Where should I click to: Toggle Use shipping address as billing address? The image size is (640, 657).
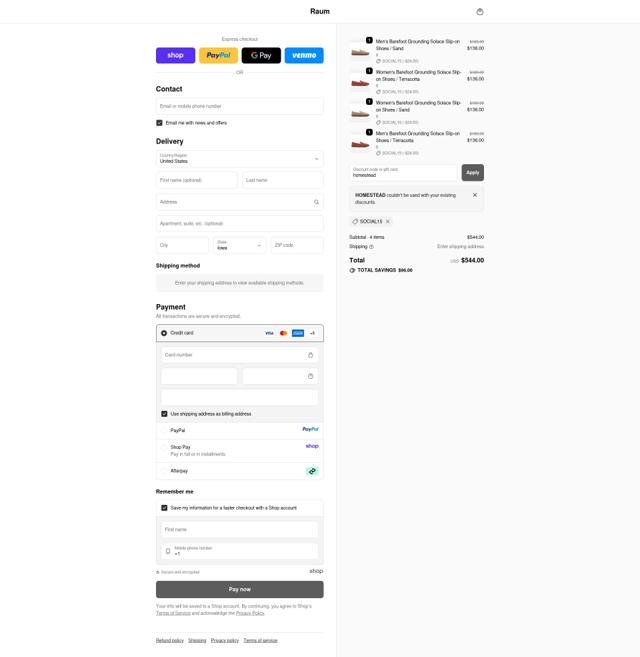coord(164,414)
